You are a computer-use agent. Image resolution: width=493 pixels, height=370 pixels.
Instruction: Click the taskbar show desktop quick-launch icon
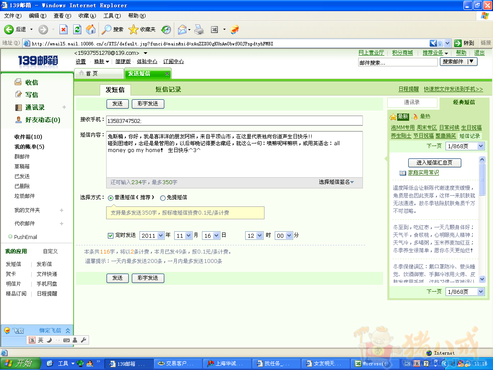coord(50,364)
